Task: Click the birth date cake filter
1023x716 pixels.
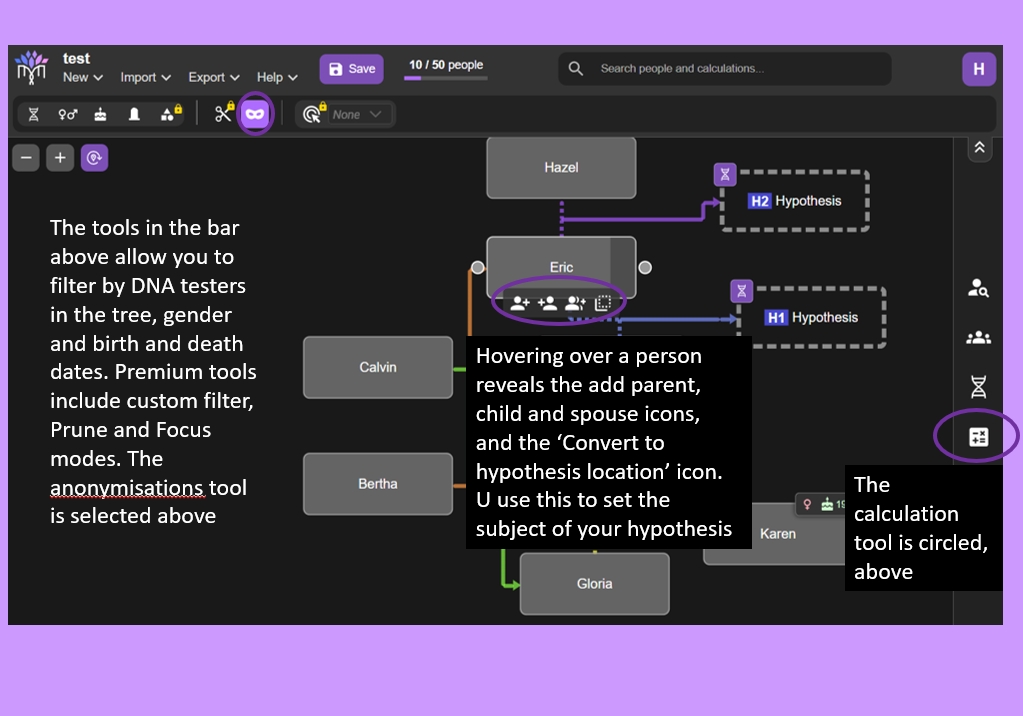Action: [x=100, y=114]
